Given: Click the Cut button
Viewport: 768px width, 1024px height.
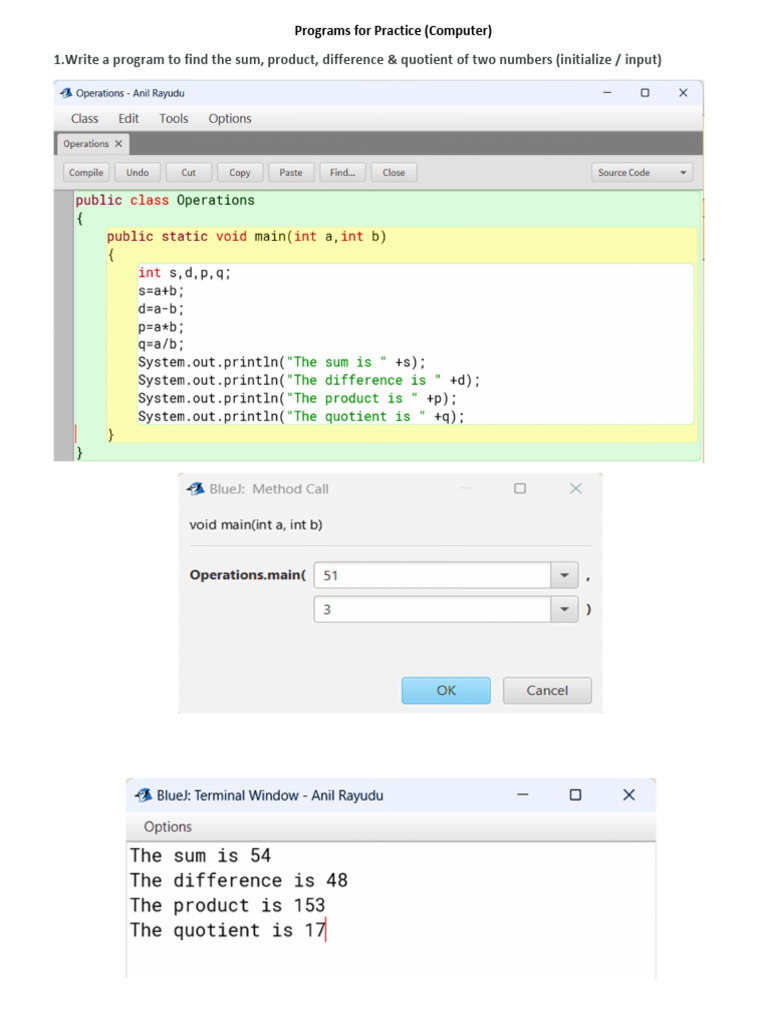Looking at the screenshot, I should [189, 172].
